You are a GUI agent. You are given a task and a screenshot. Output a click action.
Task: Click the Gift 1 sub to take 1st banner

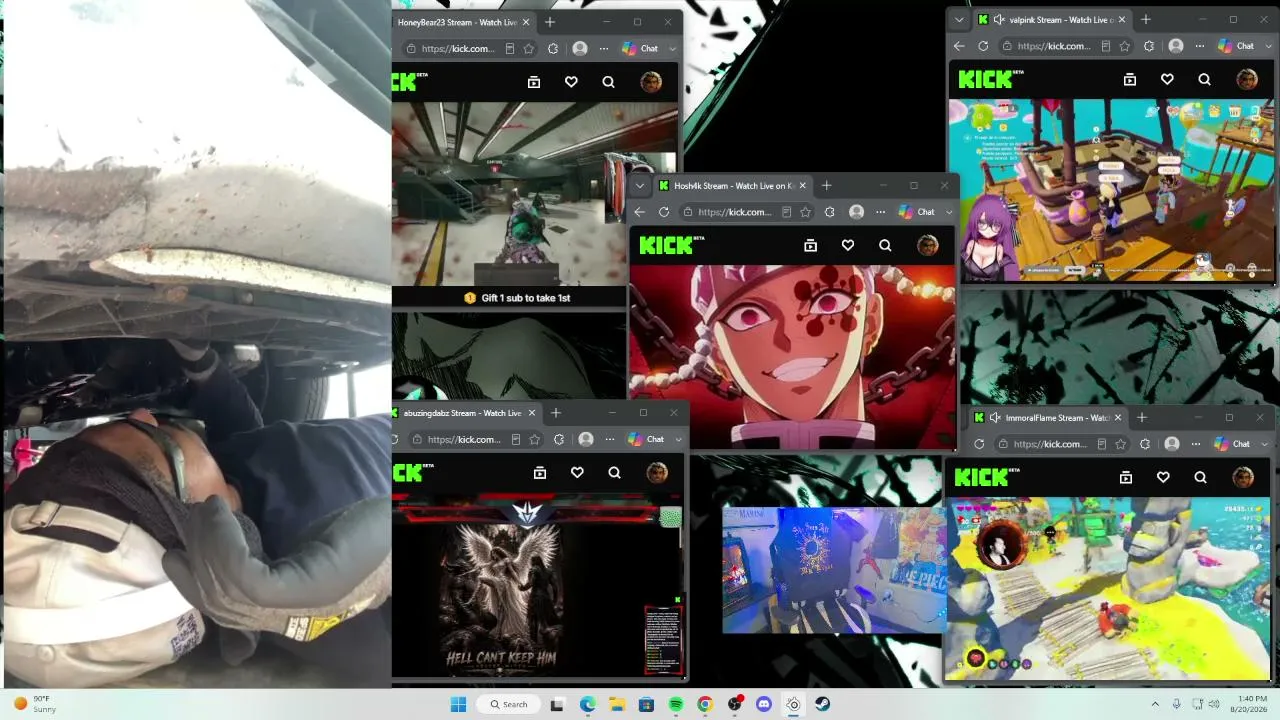[517, 298]
